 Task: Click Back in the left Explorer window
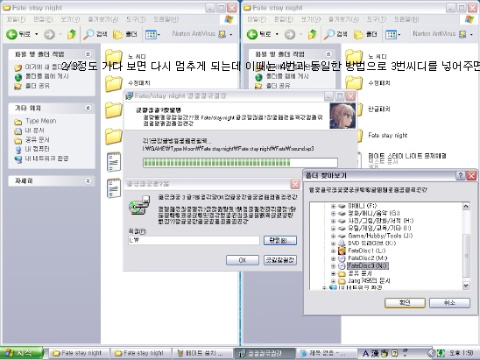[x=18, y=34]
